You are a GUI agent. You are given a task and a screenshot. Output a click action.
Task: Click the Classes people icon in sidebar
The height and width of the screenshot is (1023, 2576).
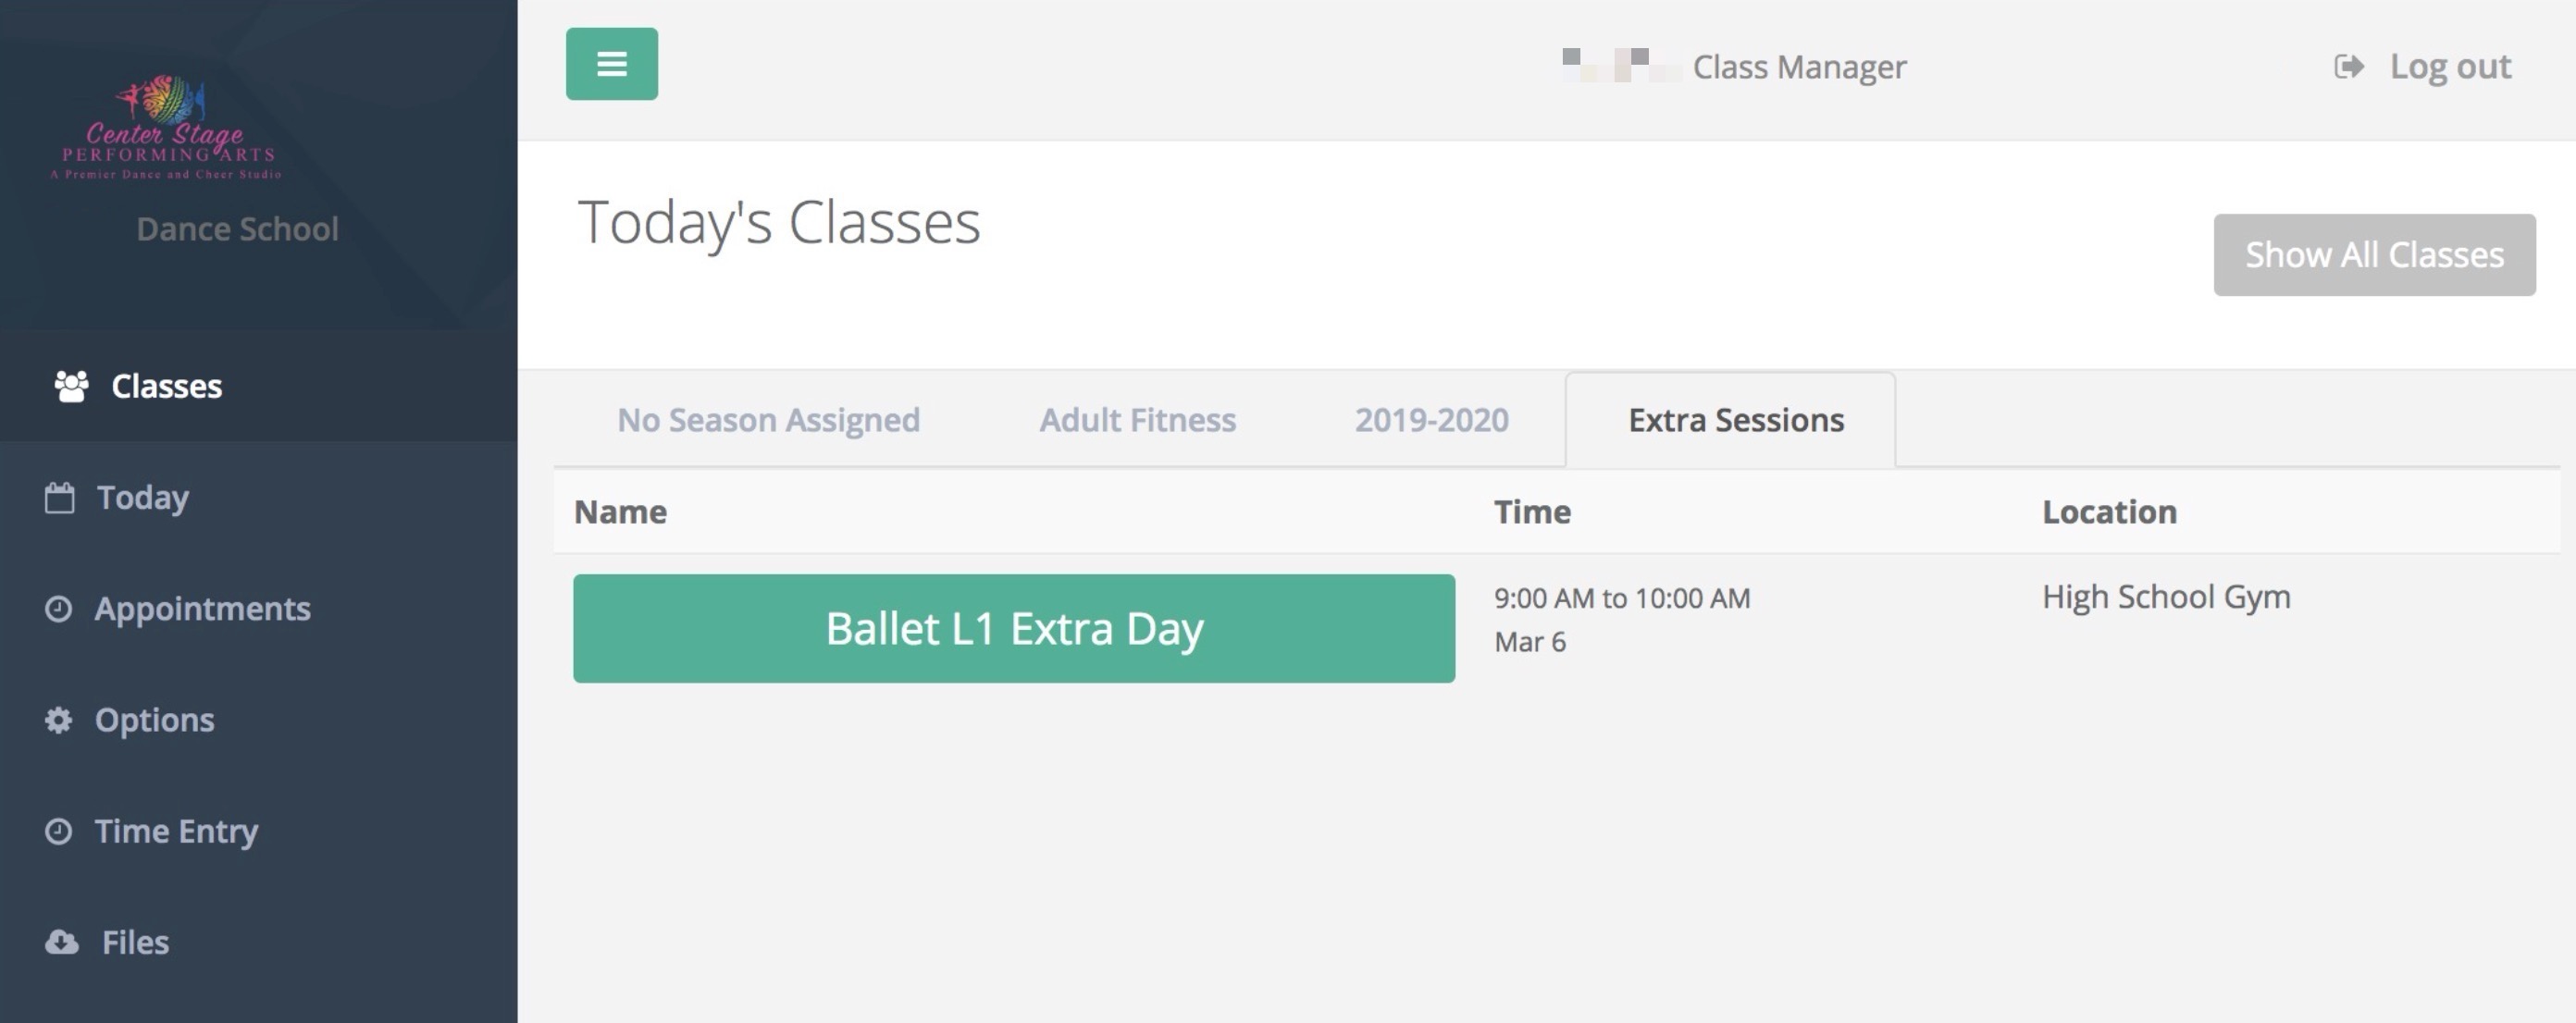click(71, 386)
